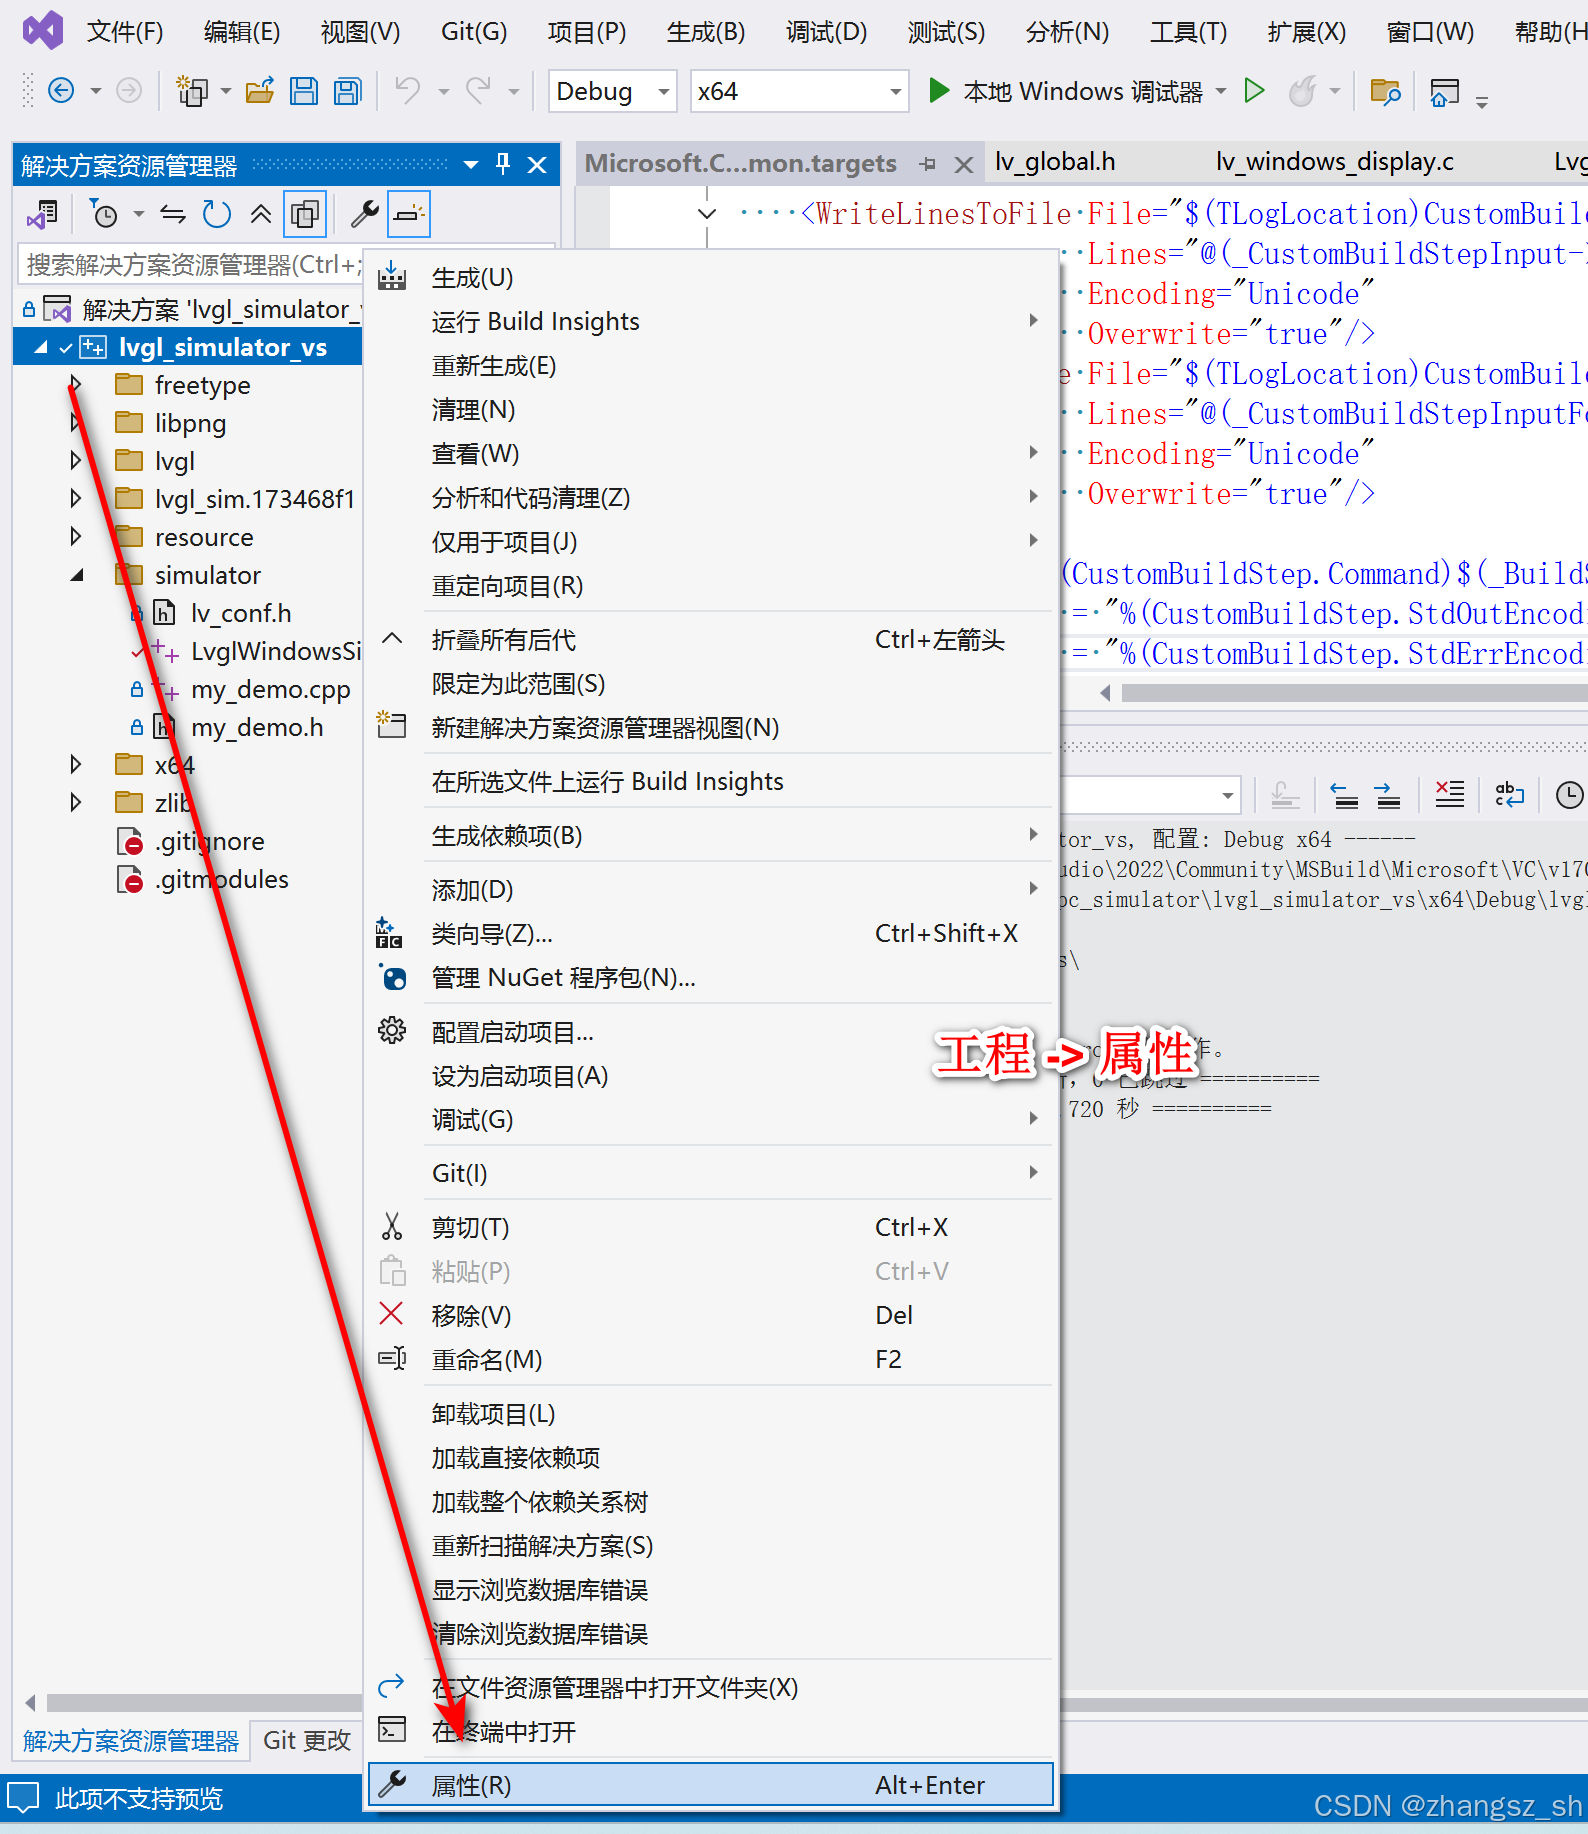Open the 调试(D) menu

[826, 32]
